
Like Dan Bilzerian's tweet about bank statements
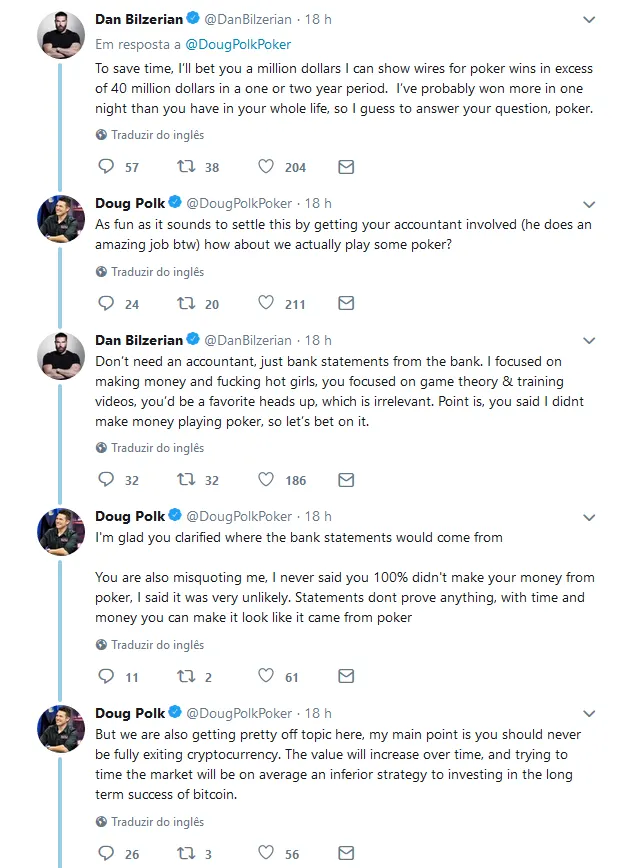click(266, 480)
